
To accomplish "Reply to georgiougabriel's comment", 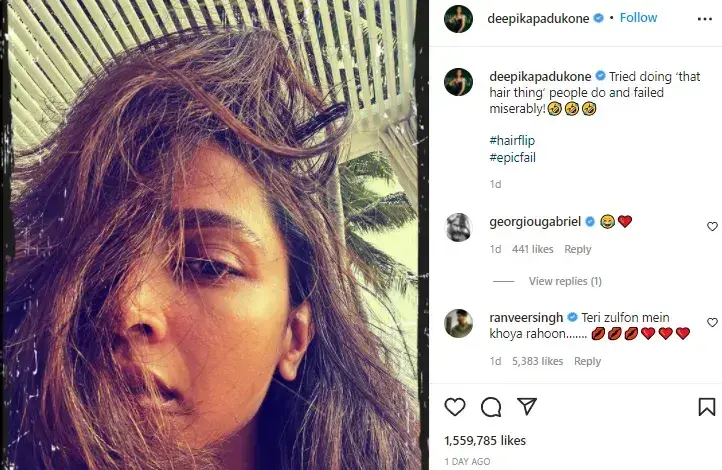I will click(577, 249).
